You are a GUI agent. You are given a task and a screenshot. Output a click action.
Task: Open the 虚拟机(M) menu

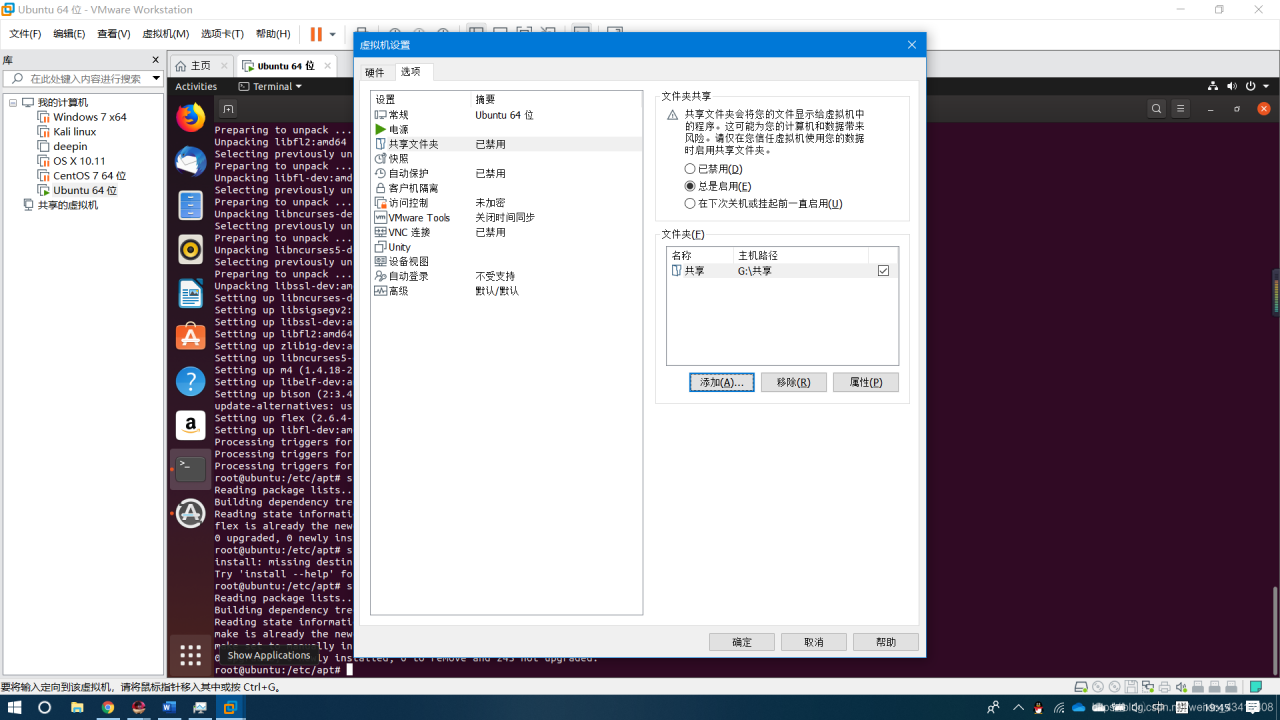165,34
